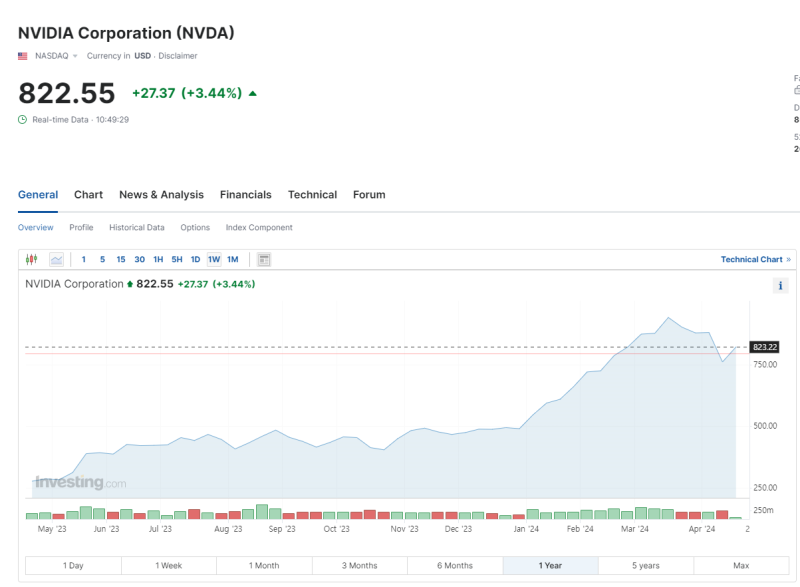
Task: Open Historical Data sub-tab
Action: coord(137,227)
